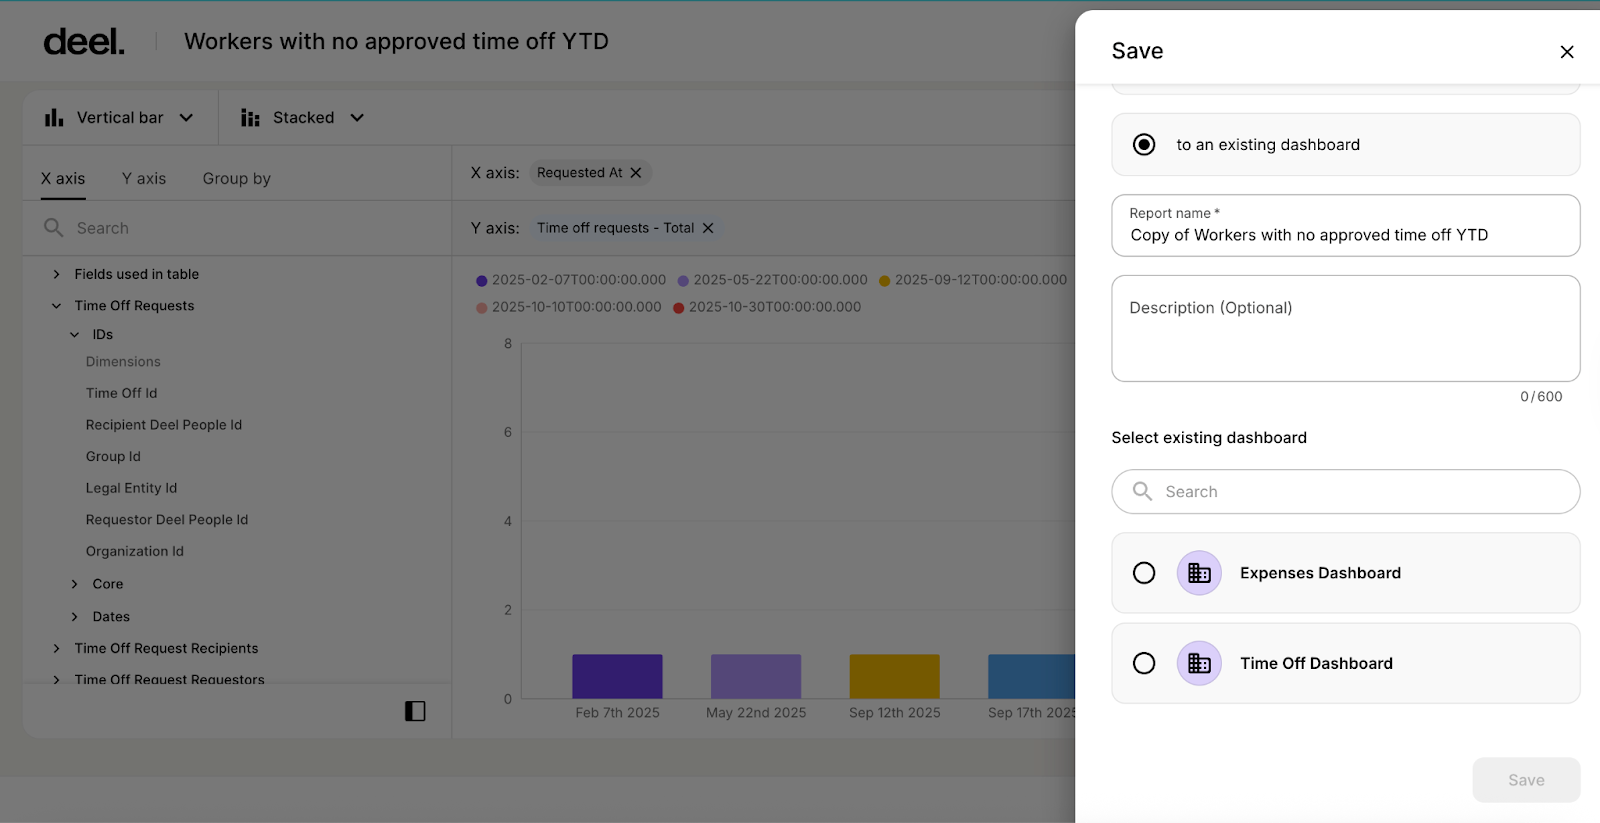Switch to the Group by tab
1600x823 pixels.
236,178
